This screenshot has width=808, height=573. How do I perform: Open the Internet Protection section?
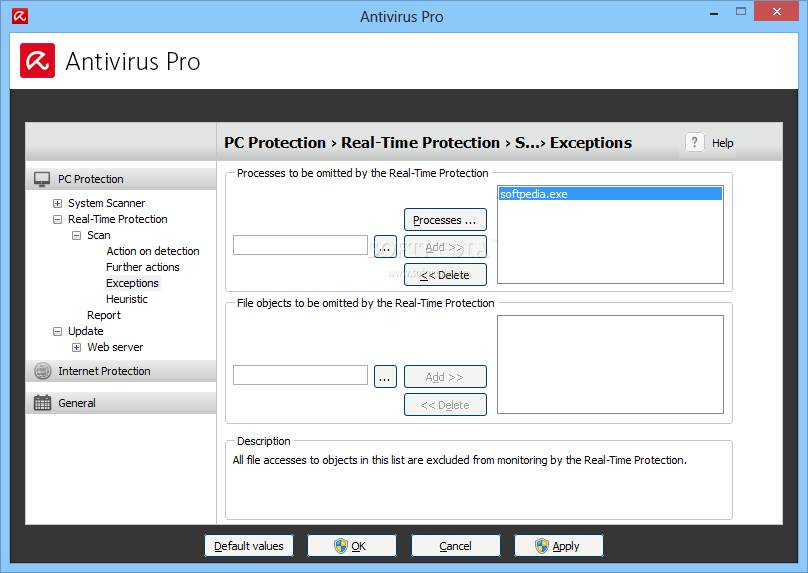[121, 371]
